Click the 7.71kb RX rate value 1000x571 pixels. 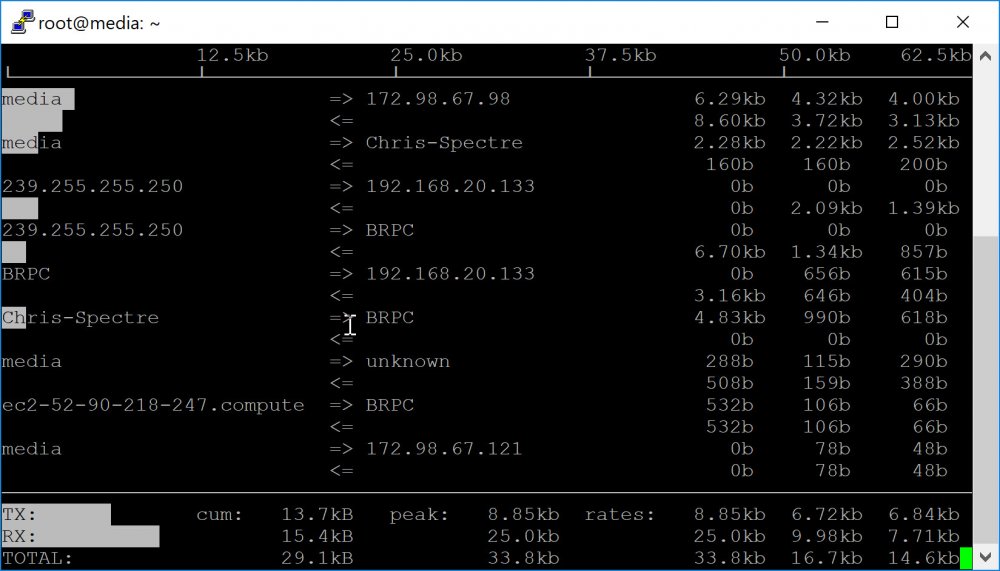click(x=923, y=536)
